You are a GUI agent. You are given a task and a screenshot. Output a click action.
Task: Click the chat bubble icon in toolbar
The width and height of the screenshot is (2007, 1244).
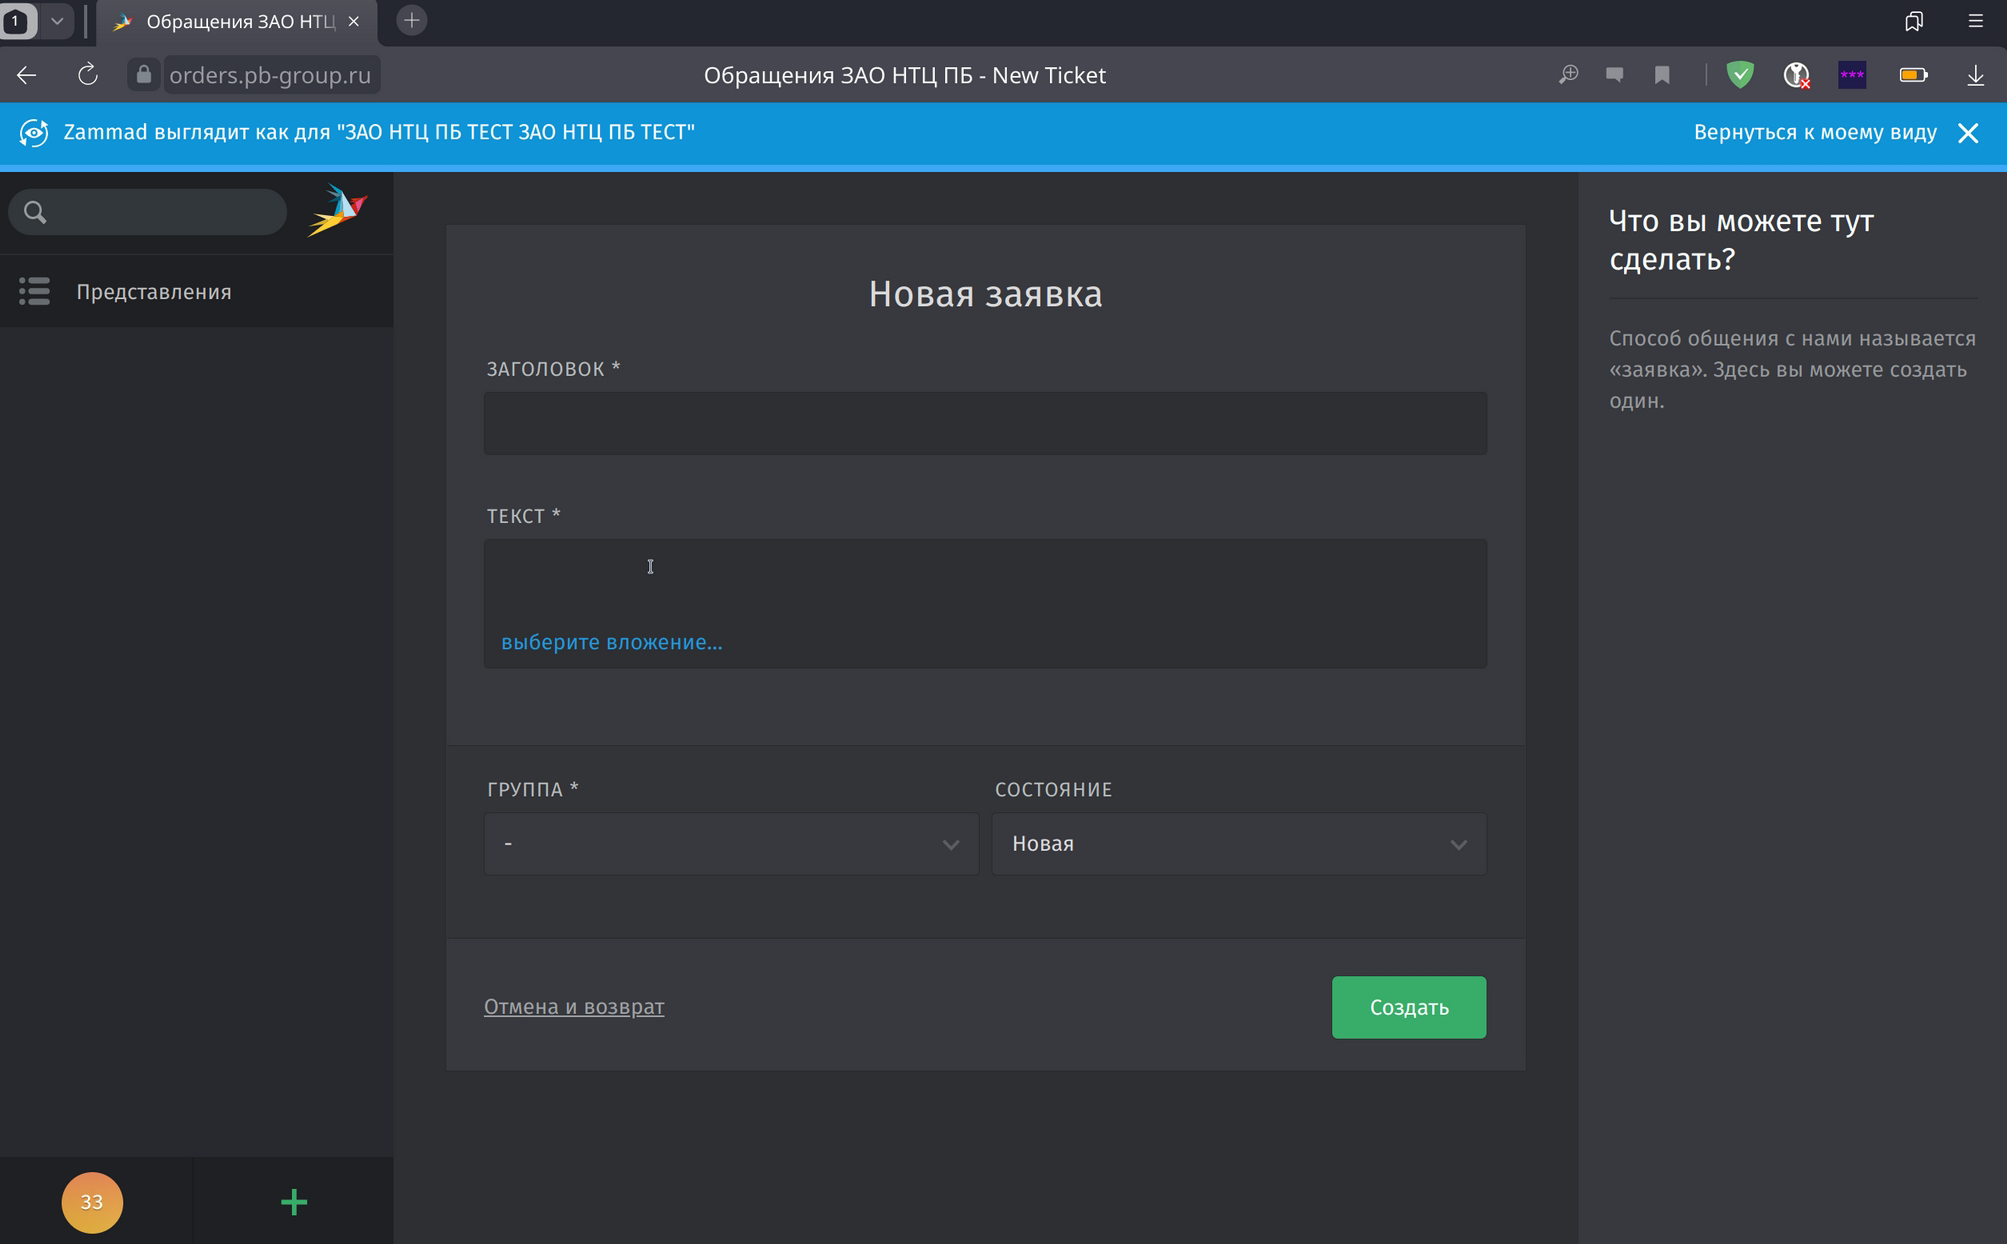[1615, 75]
